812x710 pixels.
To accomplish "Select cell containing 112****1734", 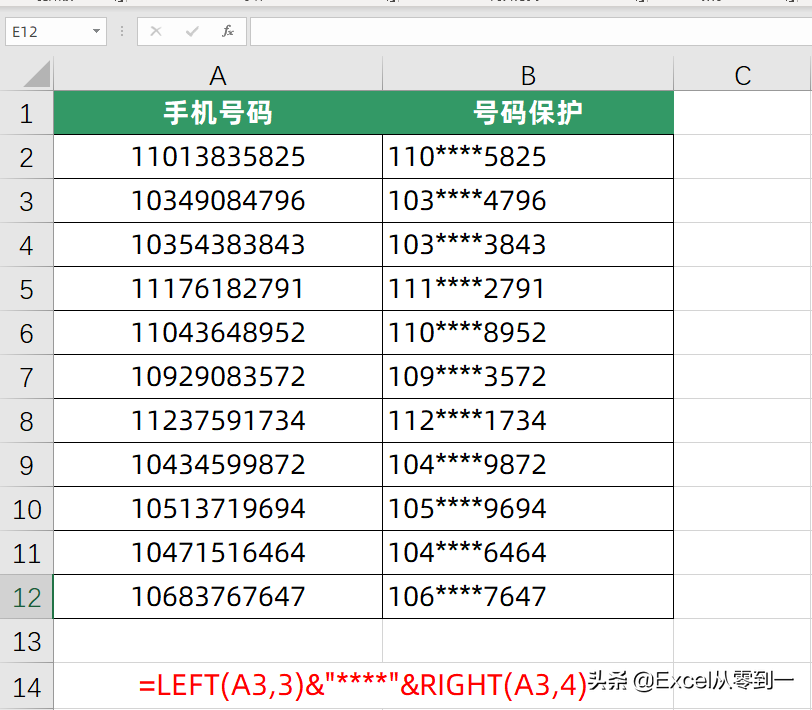I will (x=528, y=421).
